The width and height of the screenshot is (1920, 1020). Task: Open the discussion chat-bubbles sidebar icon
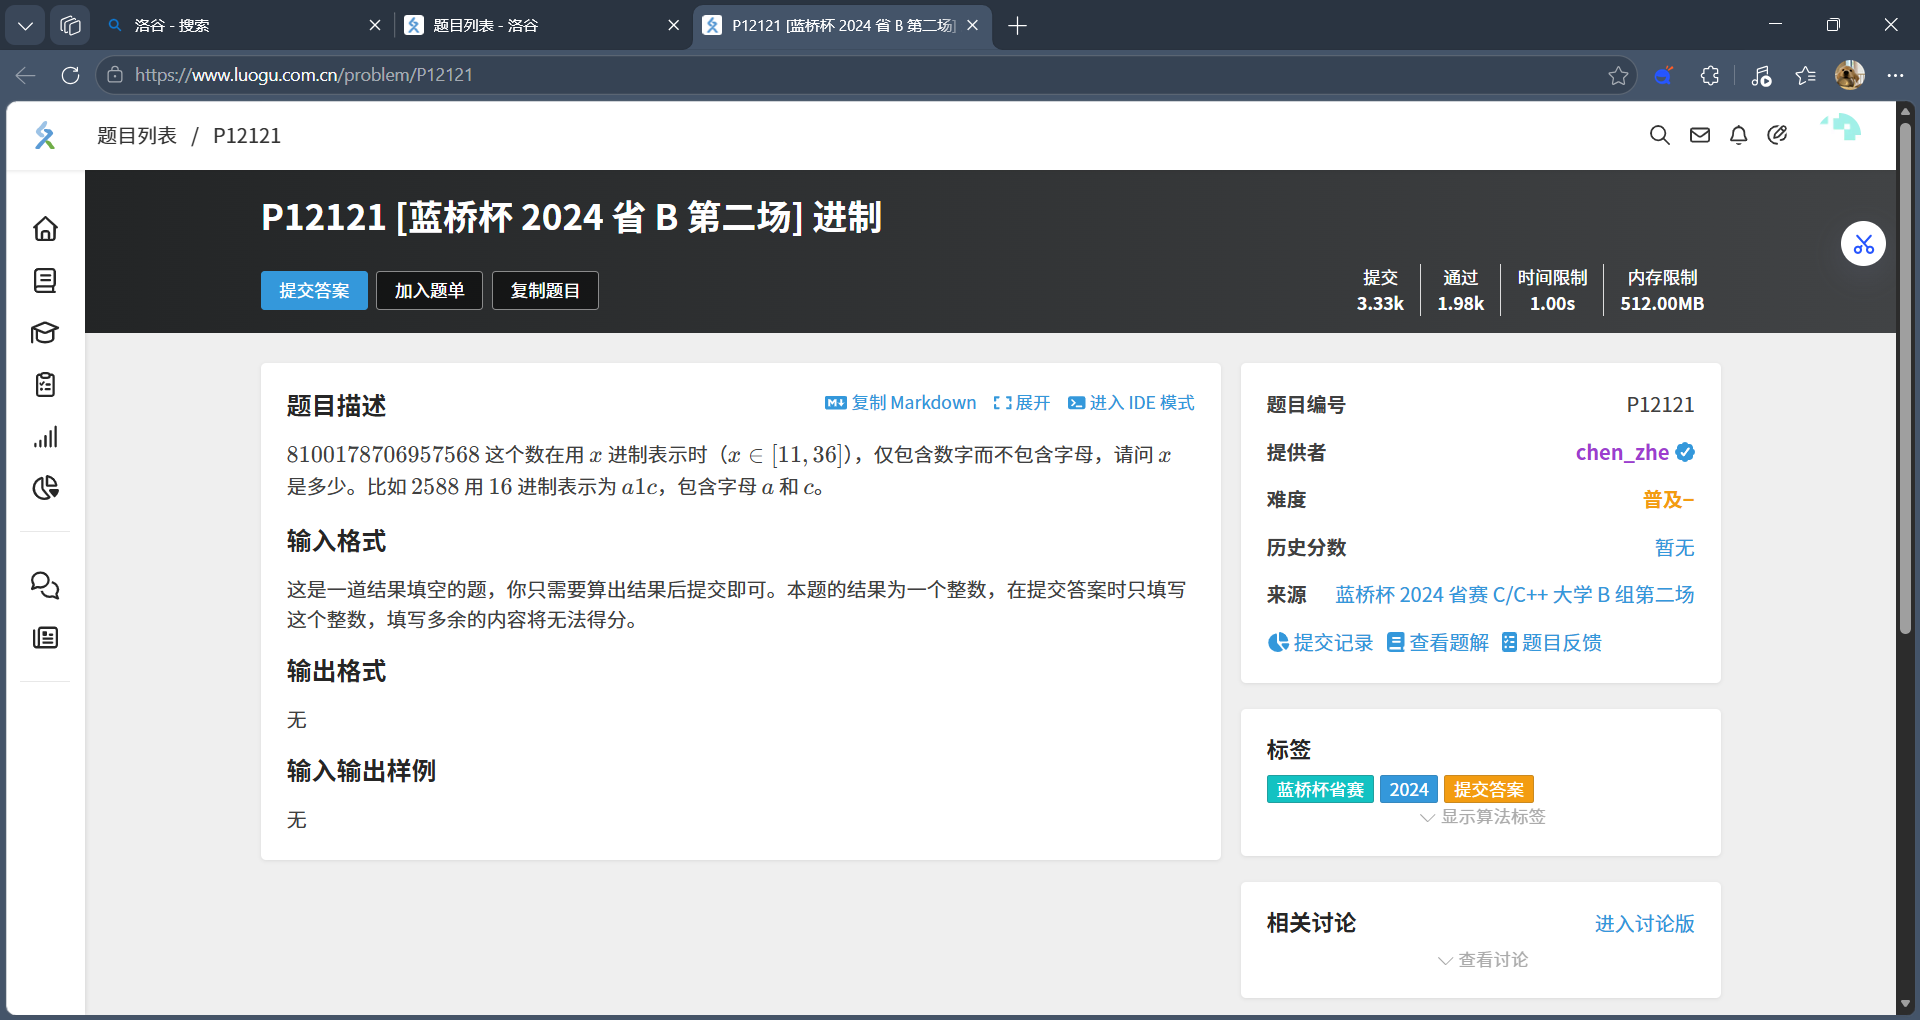[x=45, y=585]
